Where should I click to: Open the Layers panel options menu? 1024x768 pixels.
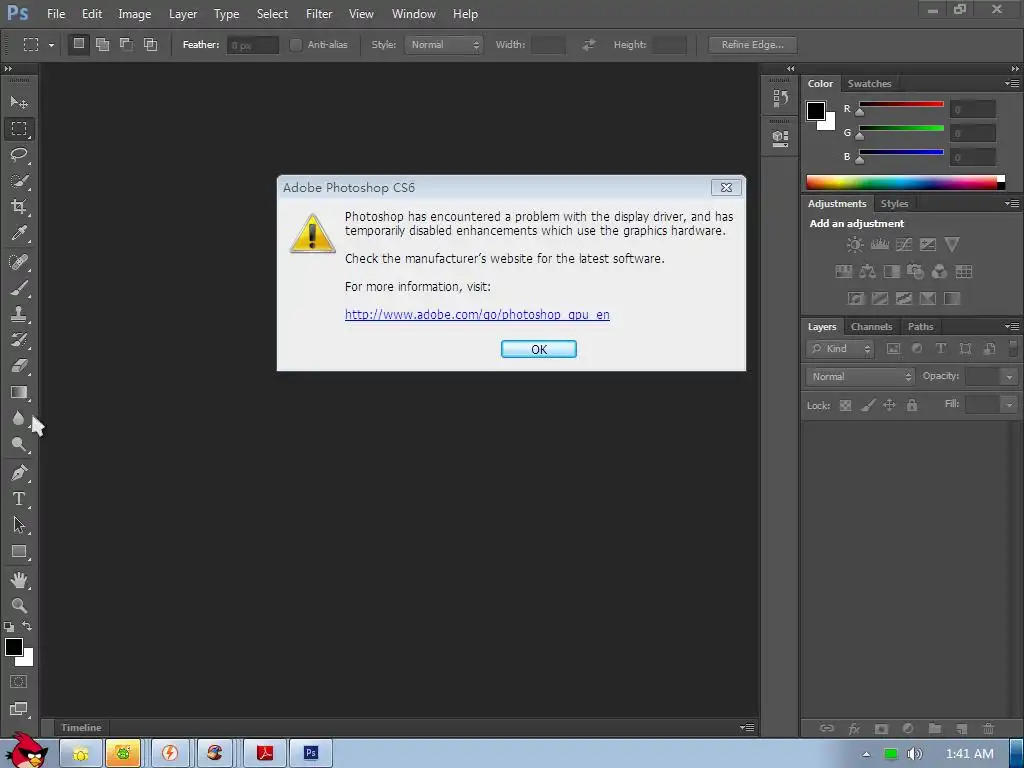pos(1012,327)
